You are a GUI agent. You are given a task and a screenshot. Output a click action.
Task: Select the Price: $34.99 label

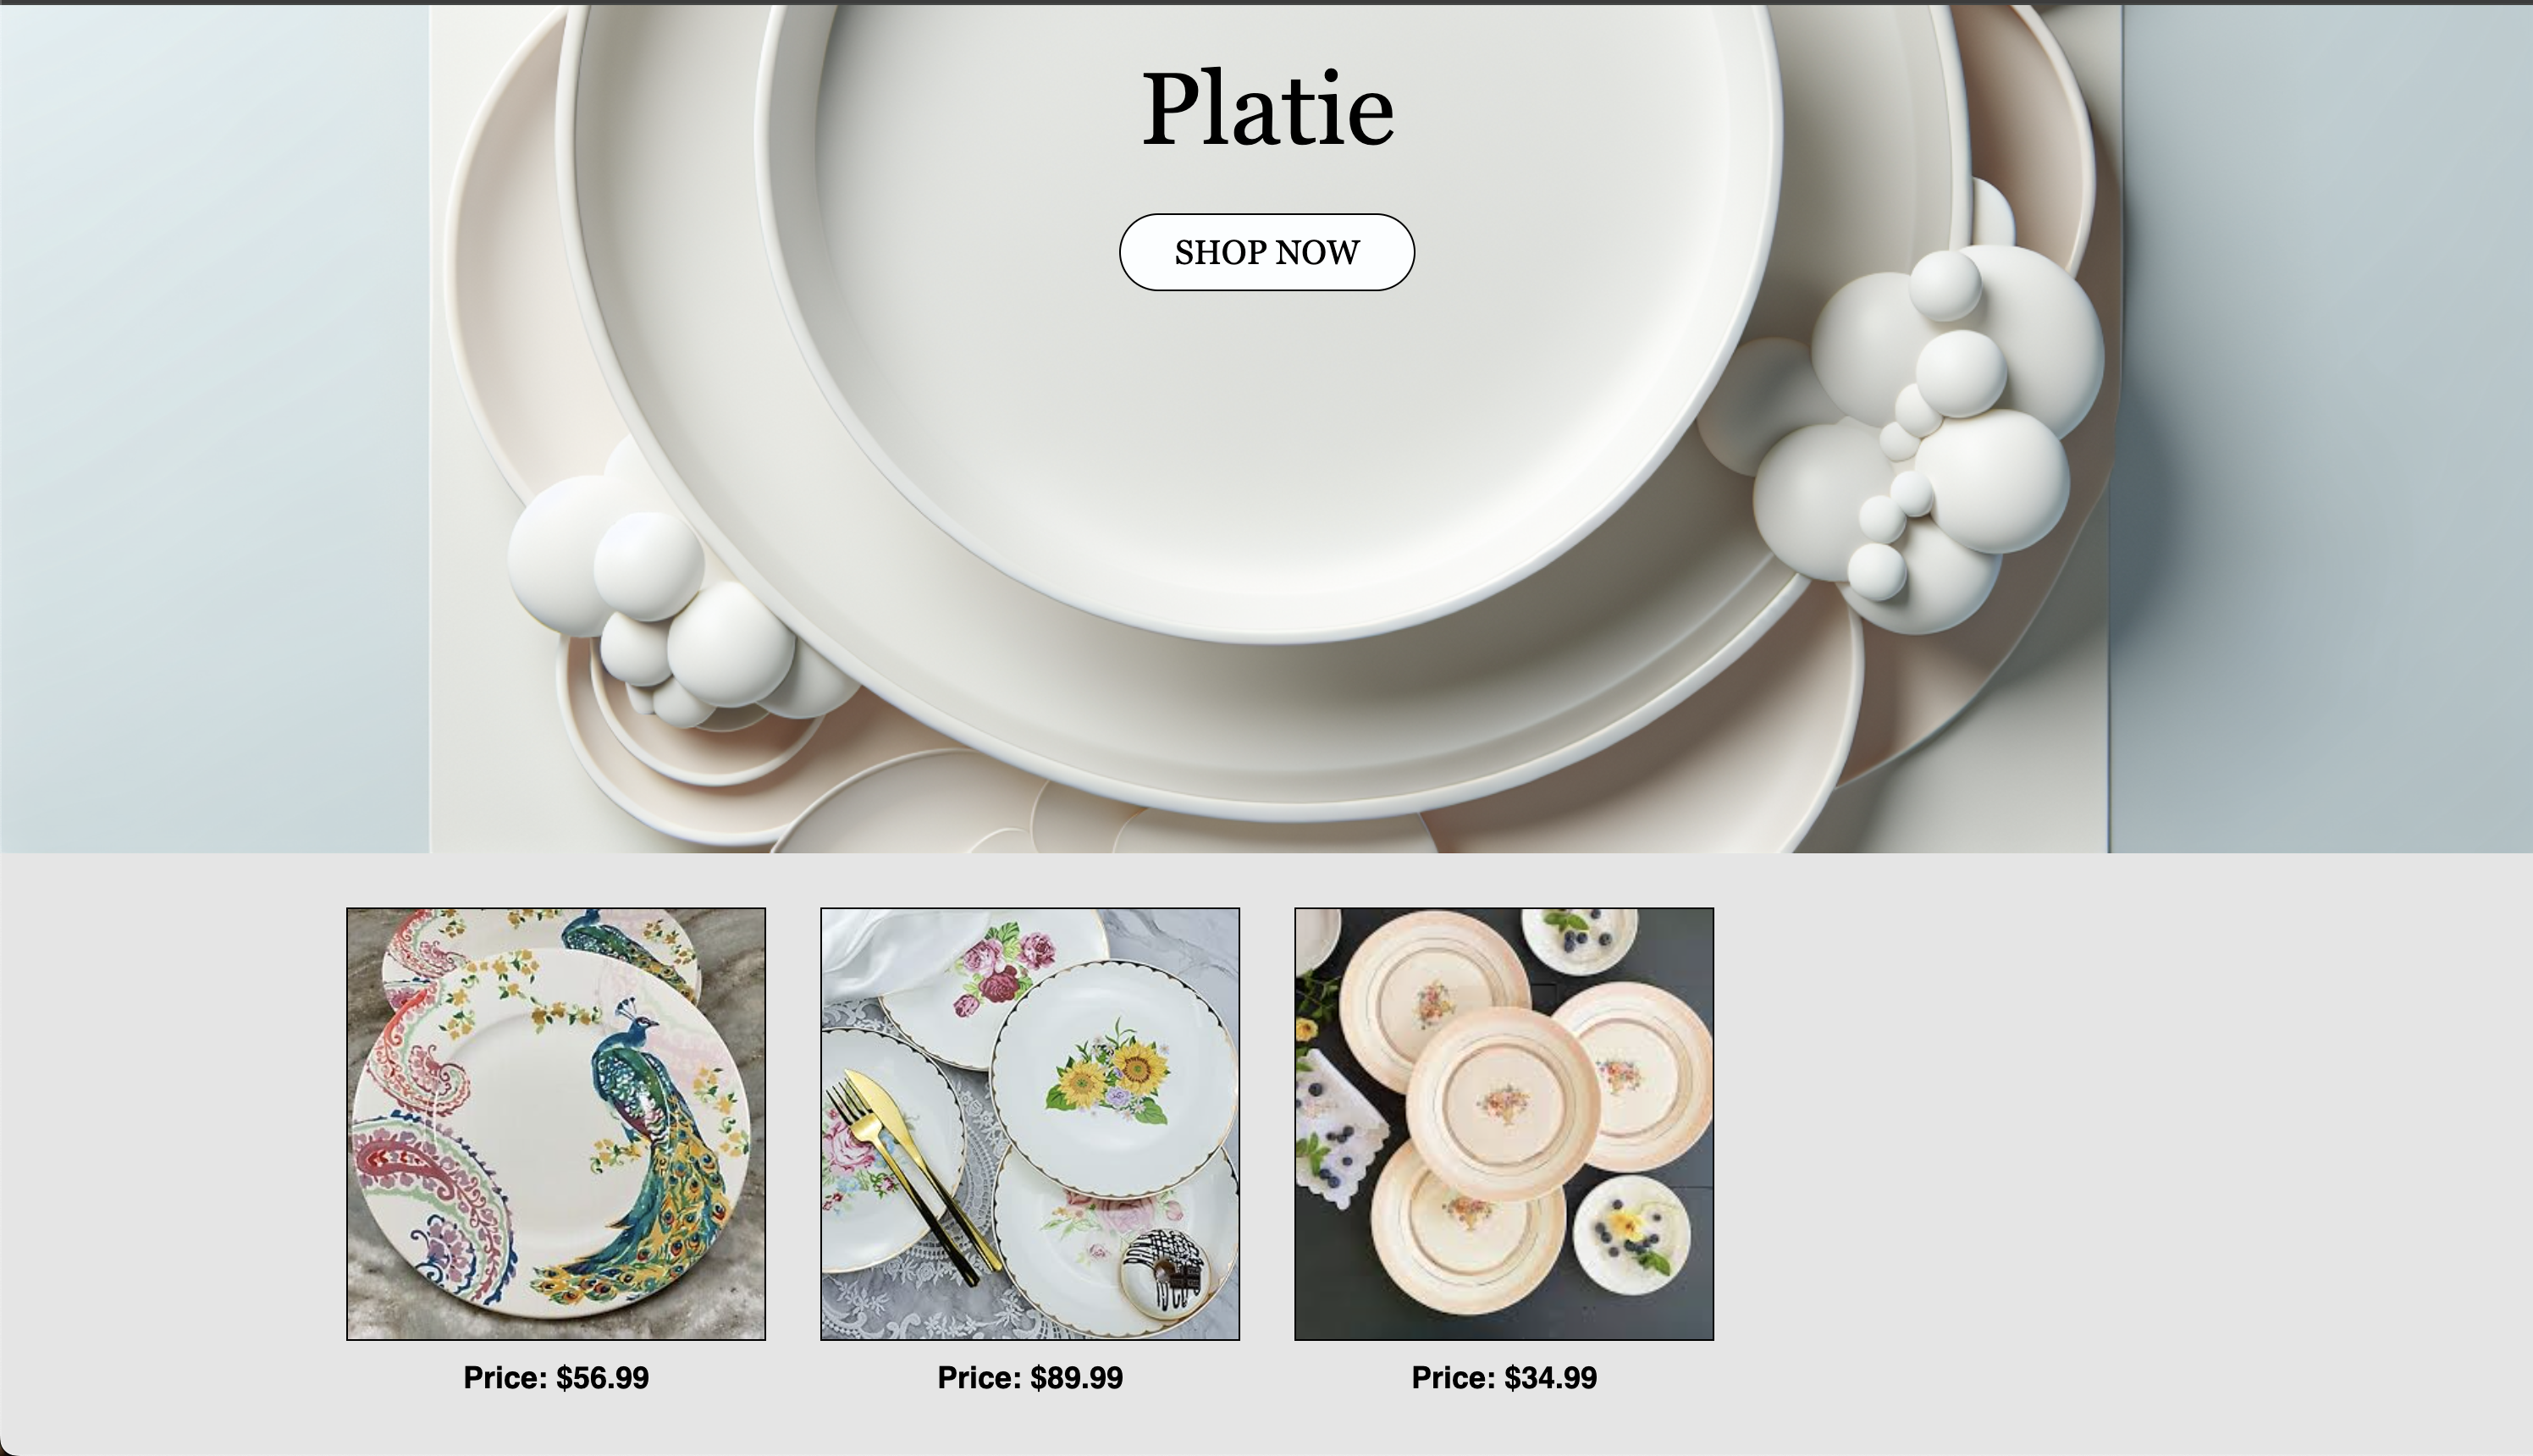click(1504, 1378)
